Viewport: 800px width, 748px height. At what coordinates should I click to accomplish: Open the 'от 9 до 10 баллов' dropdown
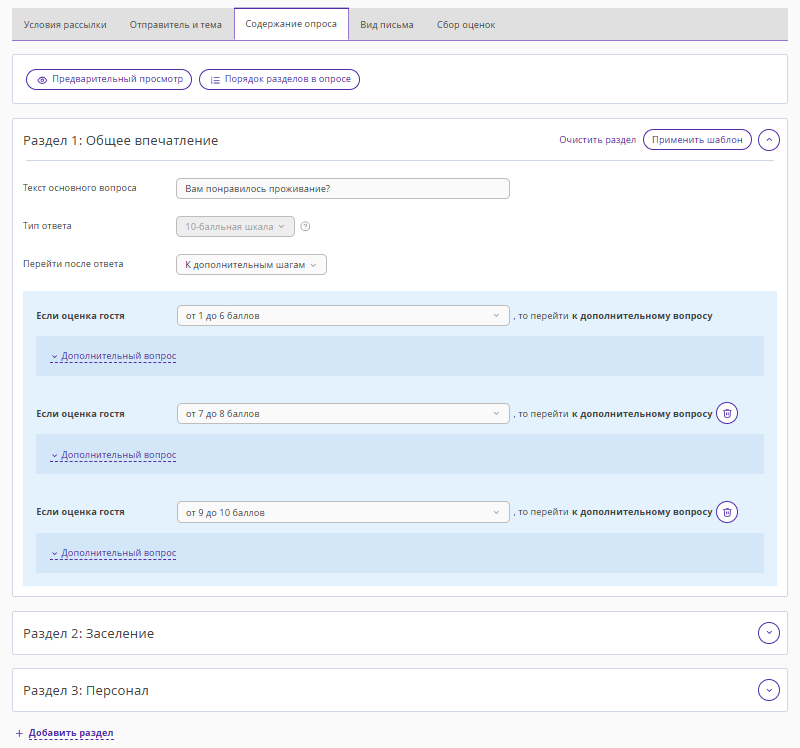pos(342,513)
